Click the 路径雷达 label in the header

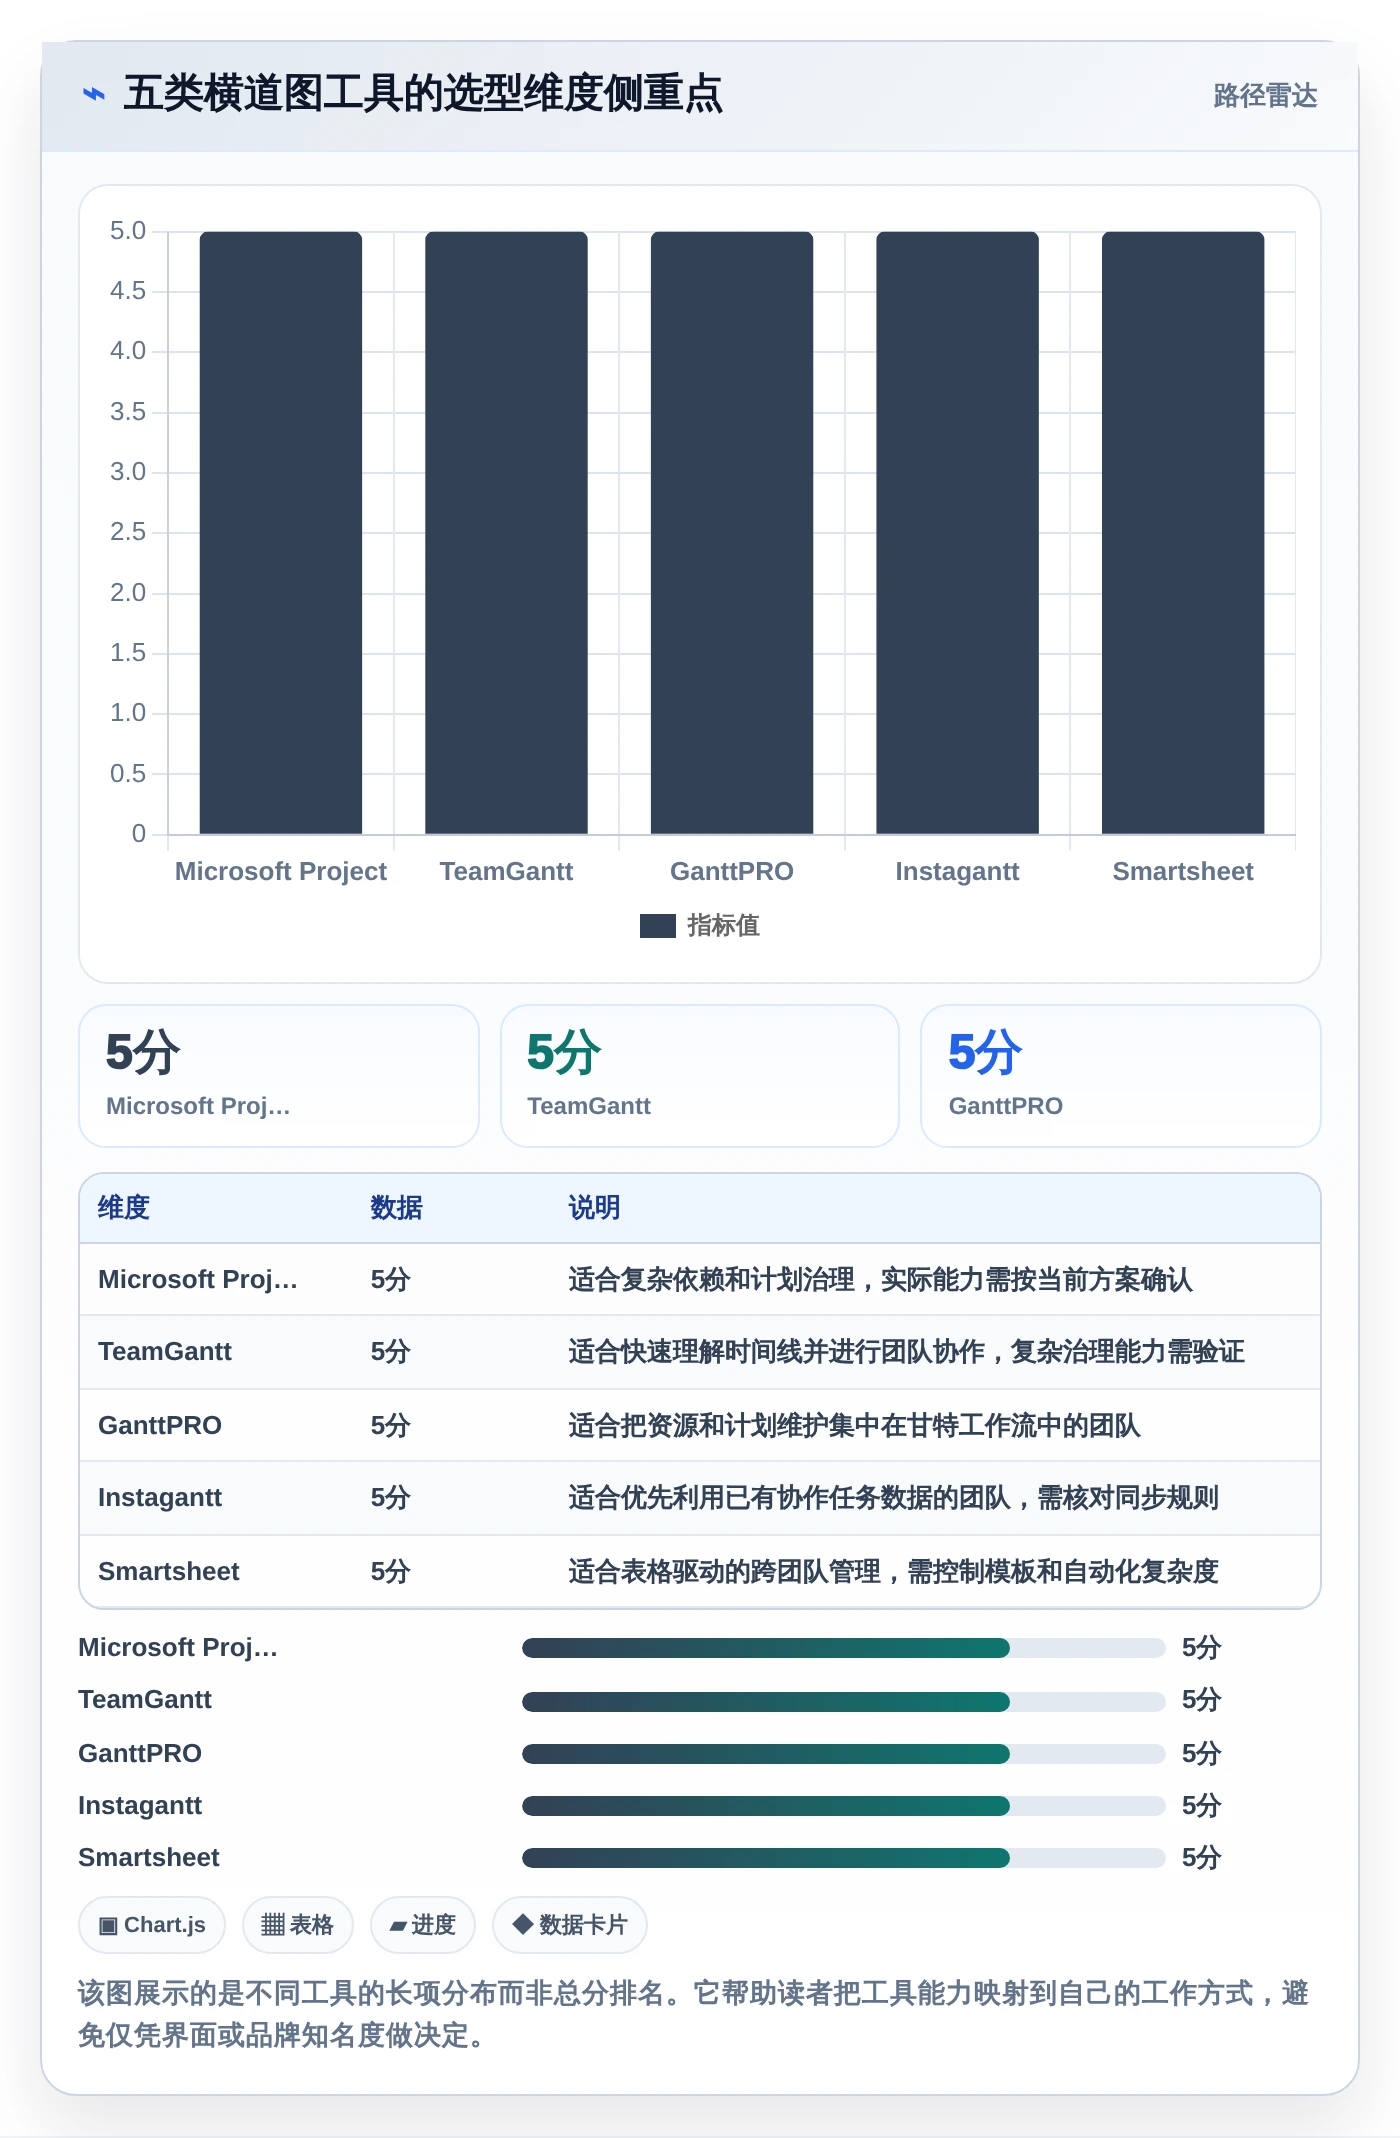(1265, 95)
